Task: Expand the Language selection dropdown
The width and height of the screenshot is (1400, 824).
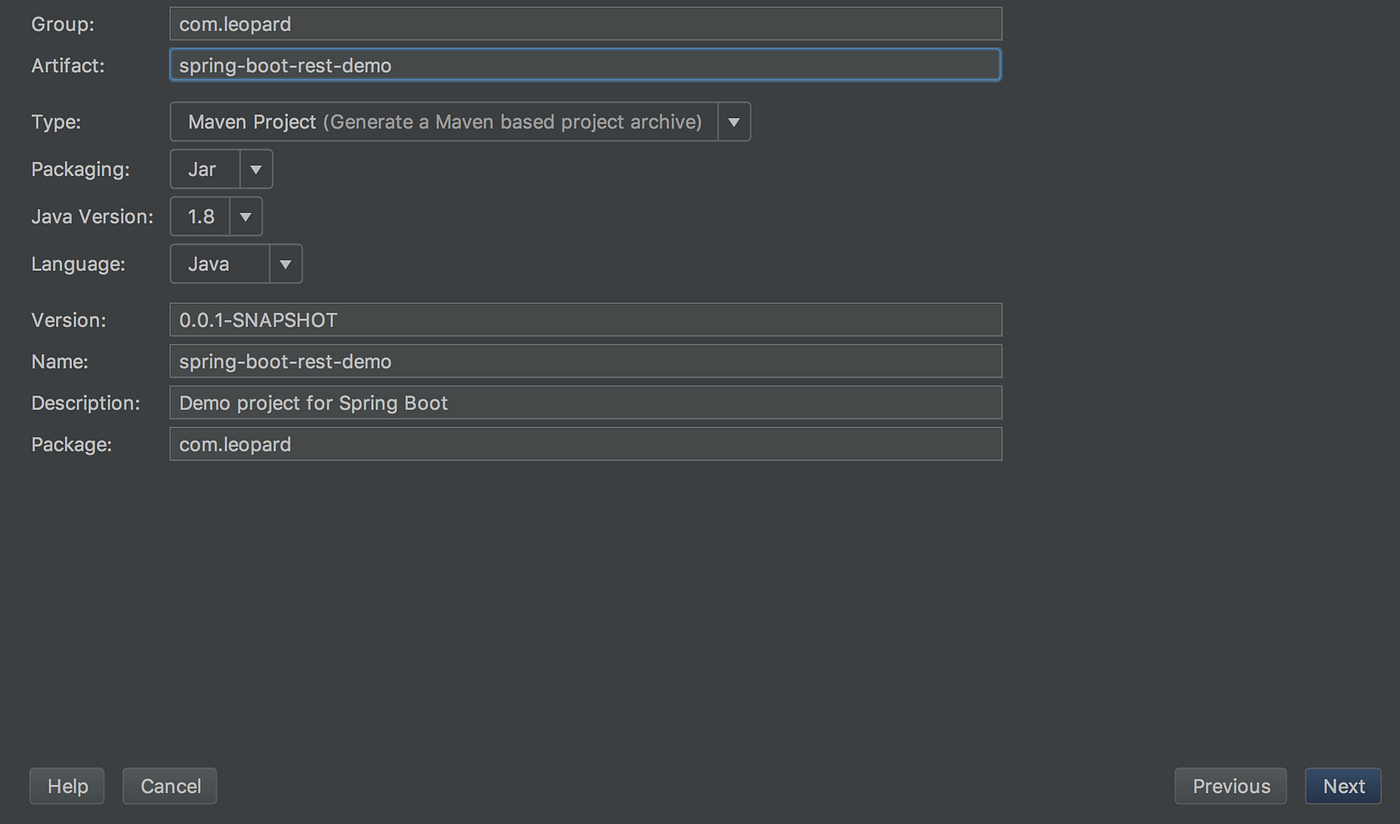Action: [286, 263]
